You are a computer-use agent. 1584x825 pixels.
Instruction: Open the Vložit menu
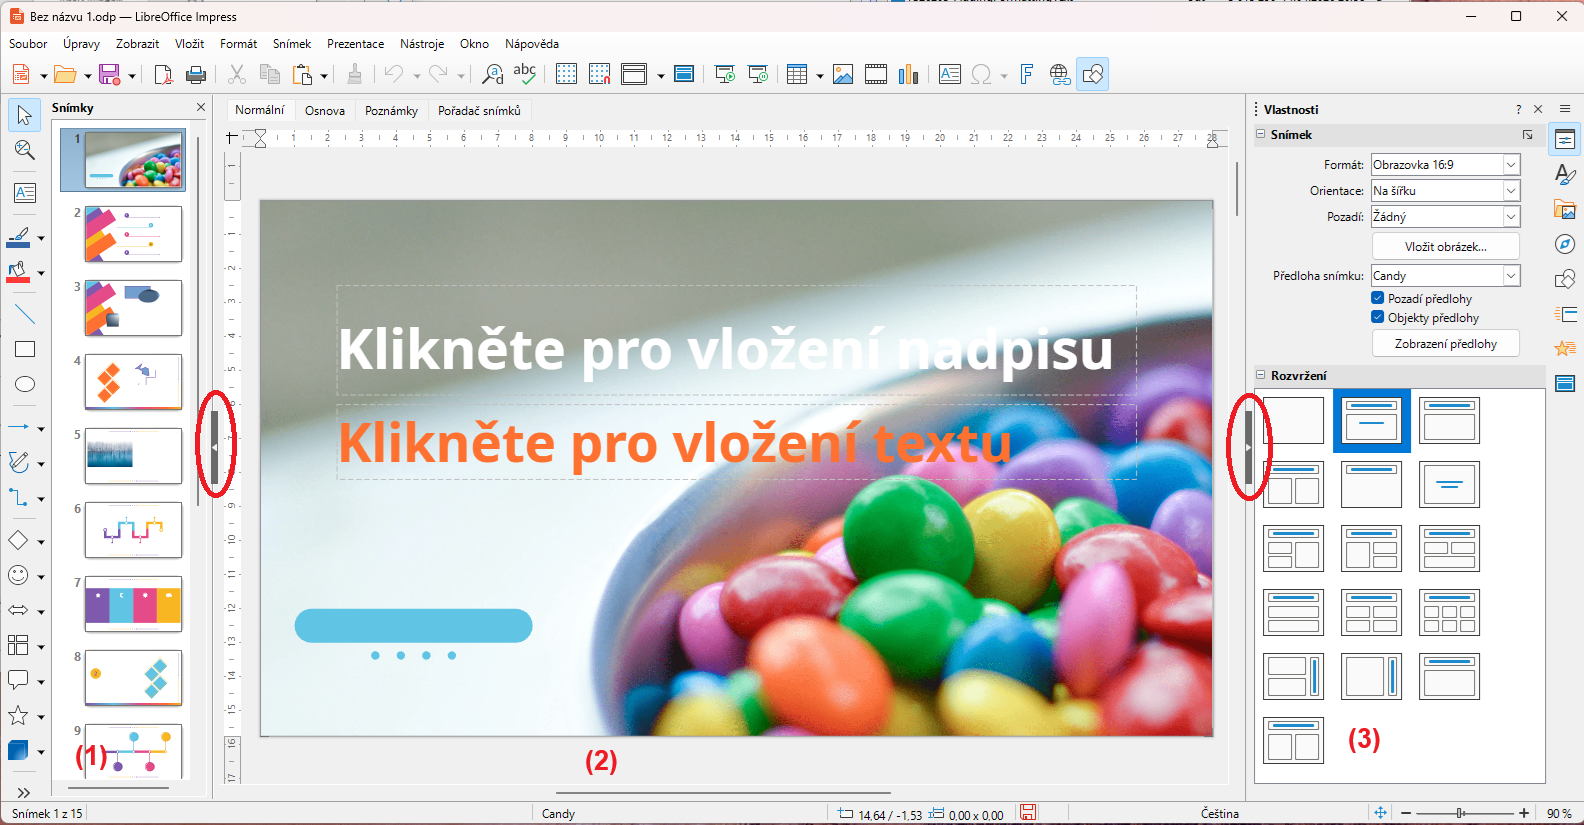[x=189, y=44]
